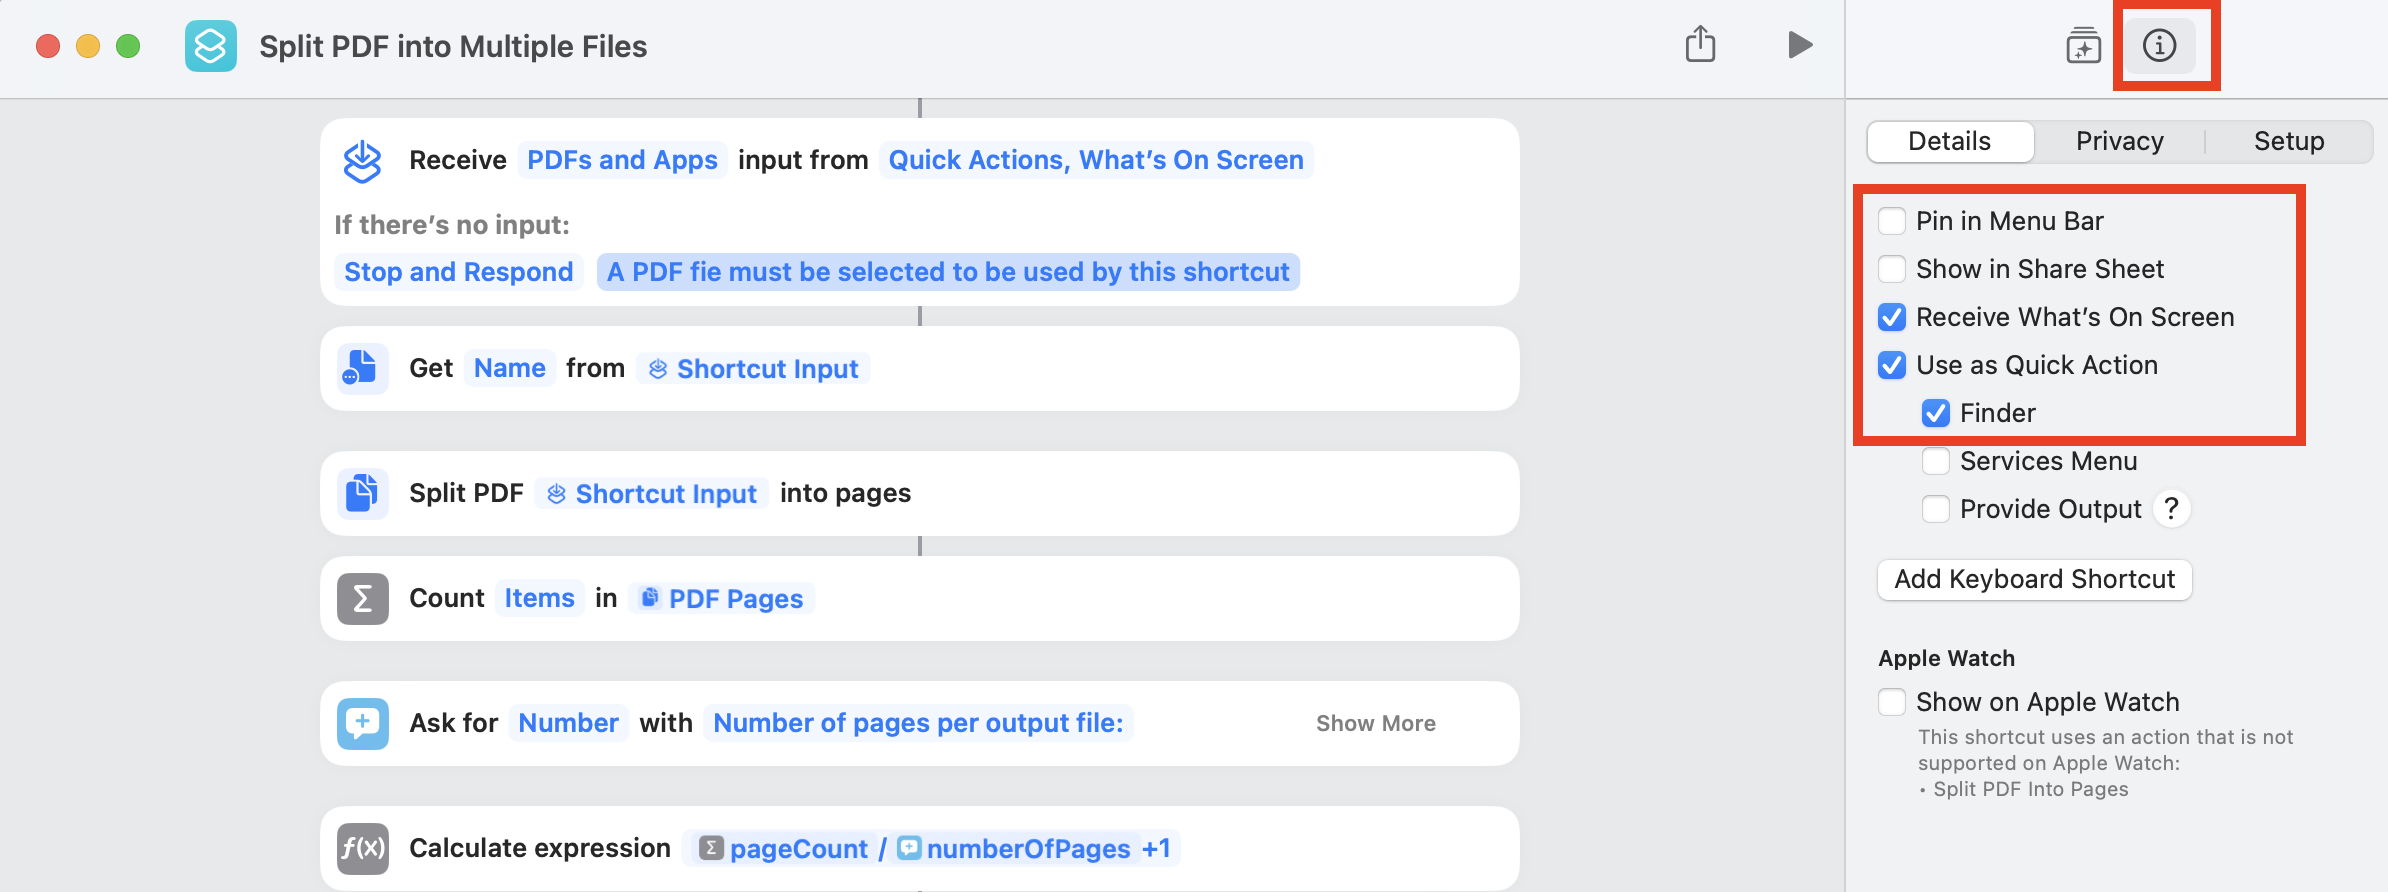Click the Calculate expression f(x) icon
This screenshot has width=2388, height=892.
click(362, 849)
